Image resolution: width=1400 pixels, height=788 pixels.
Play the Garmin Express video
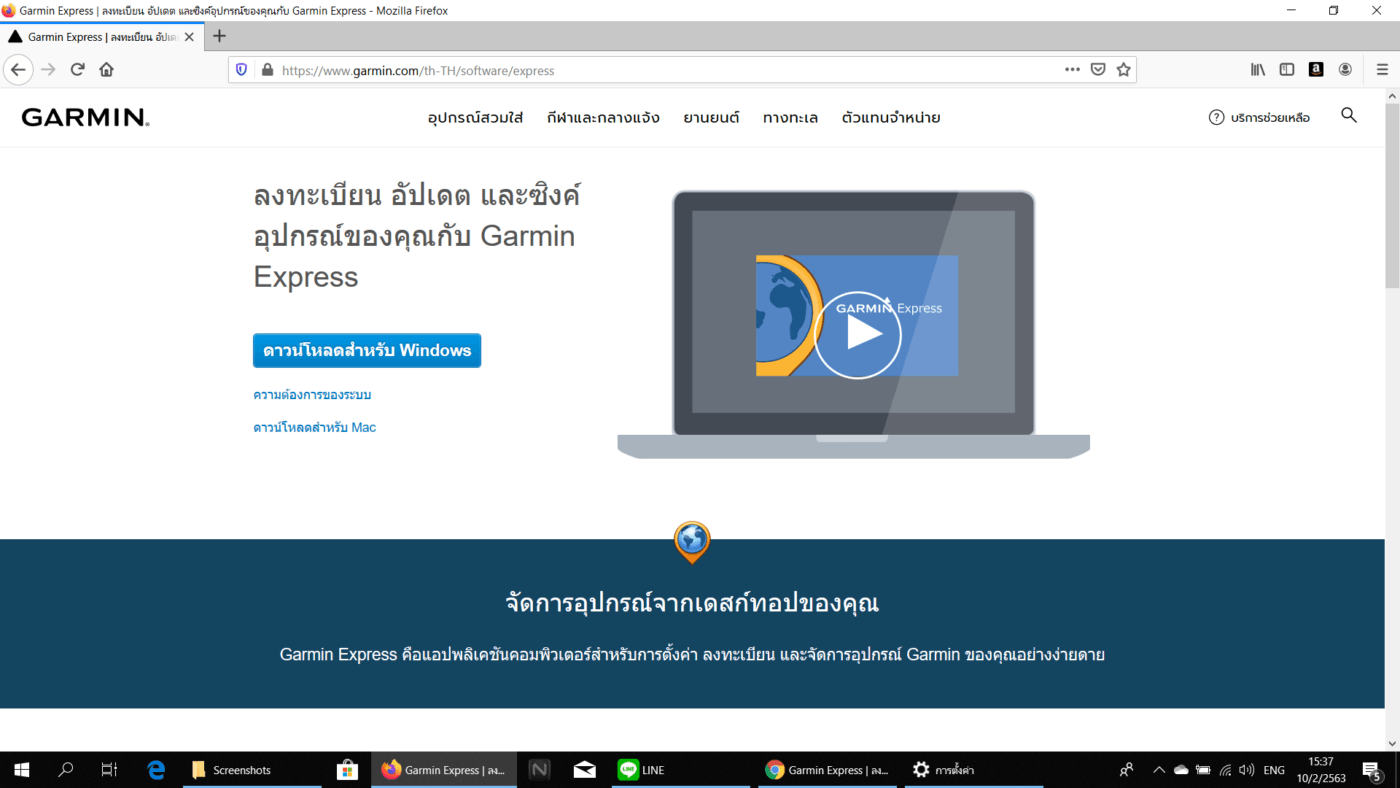(x=857, y=335)
